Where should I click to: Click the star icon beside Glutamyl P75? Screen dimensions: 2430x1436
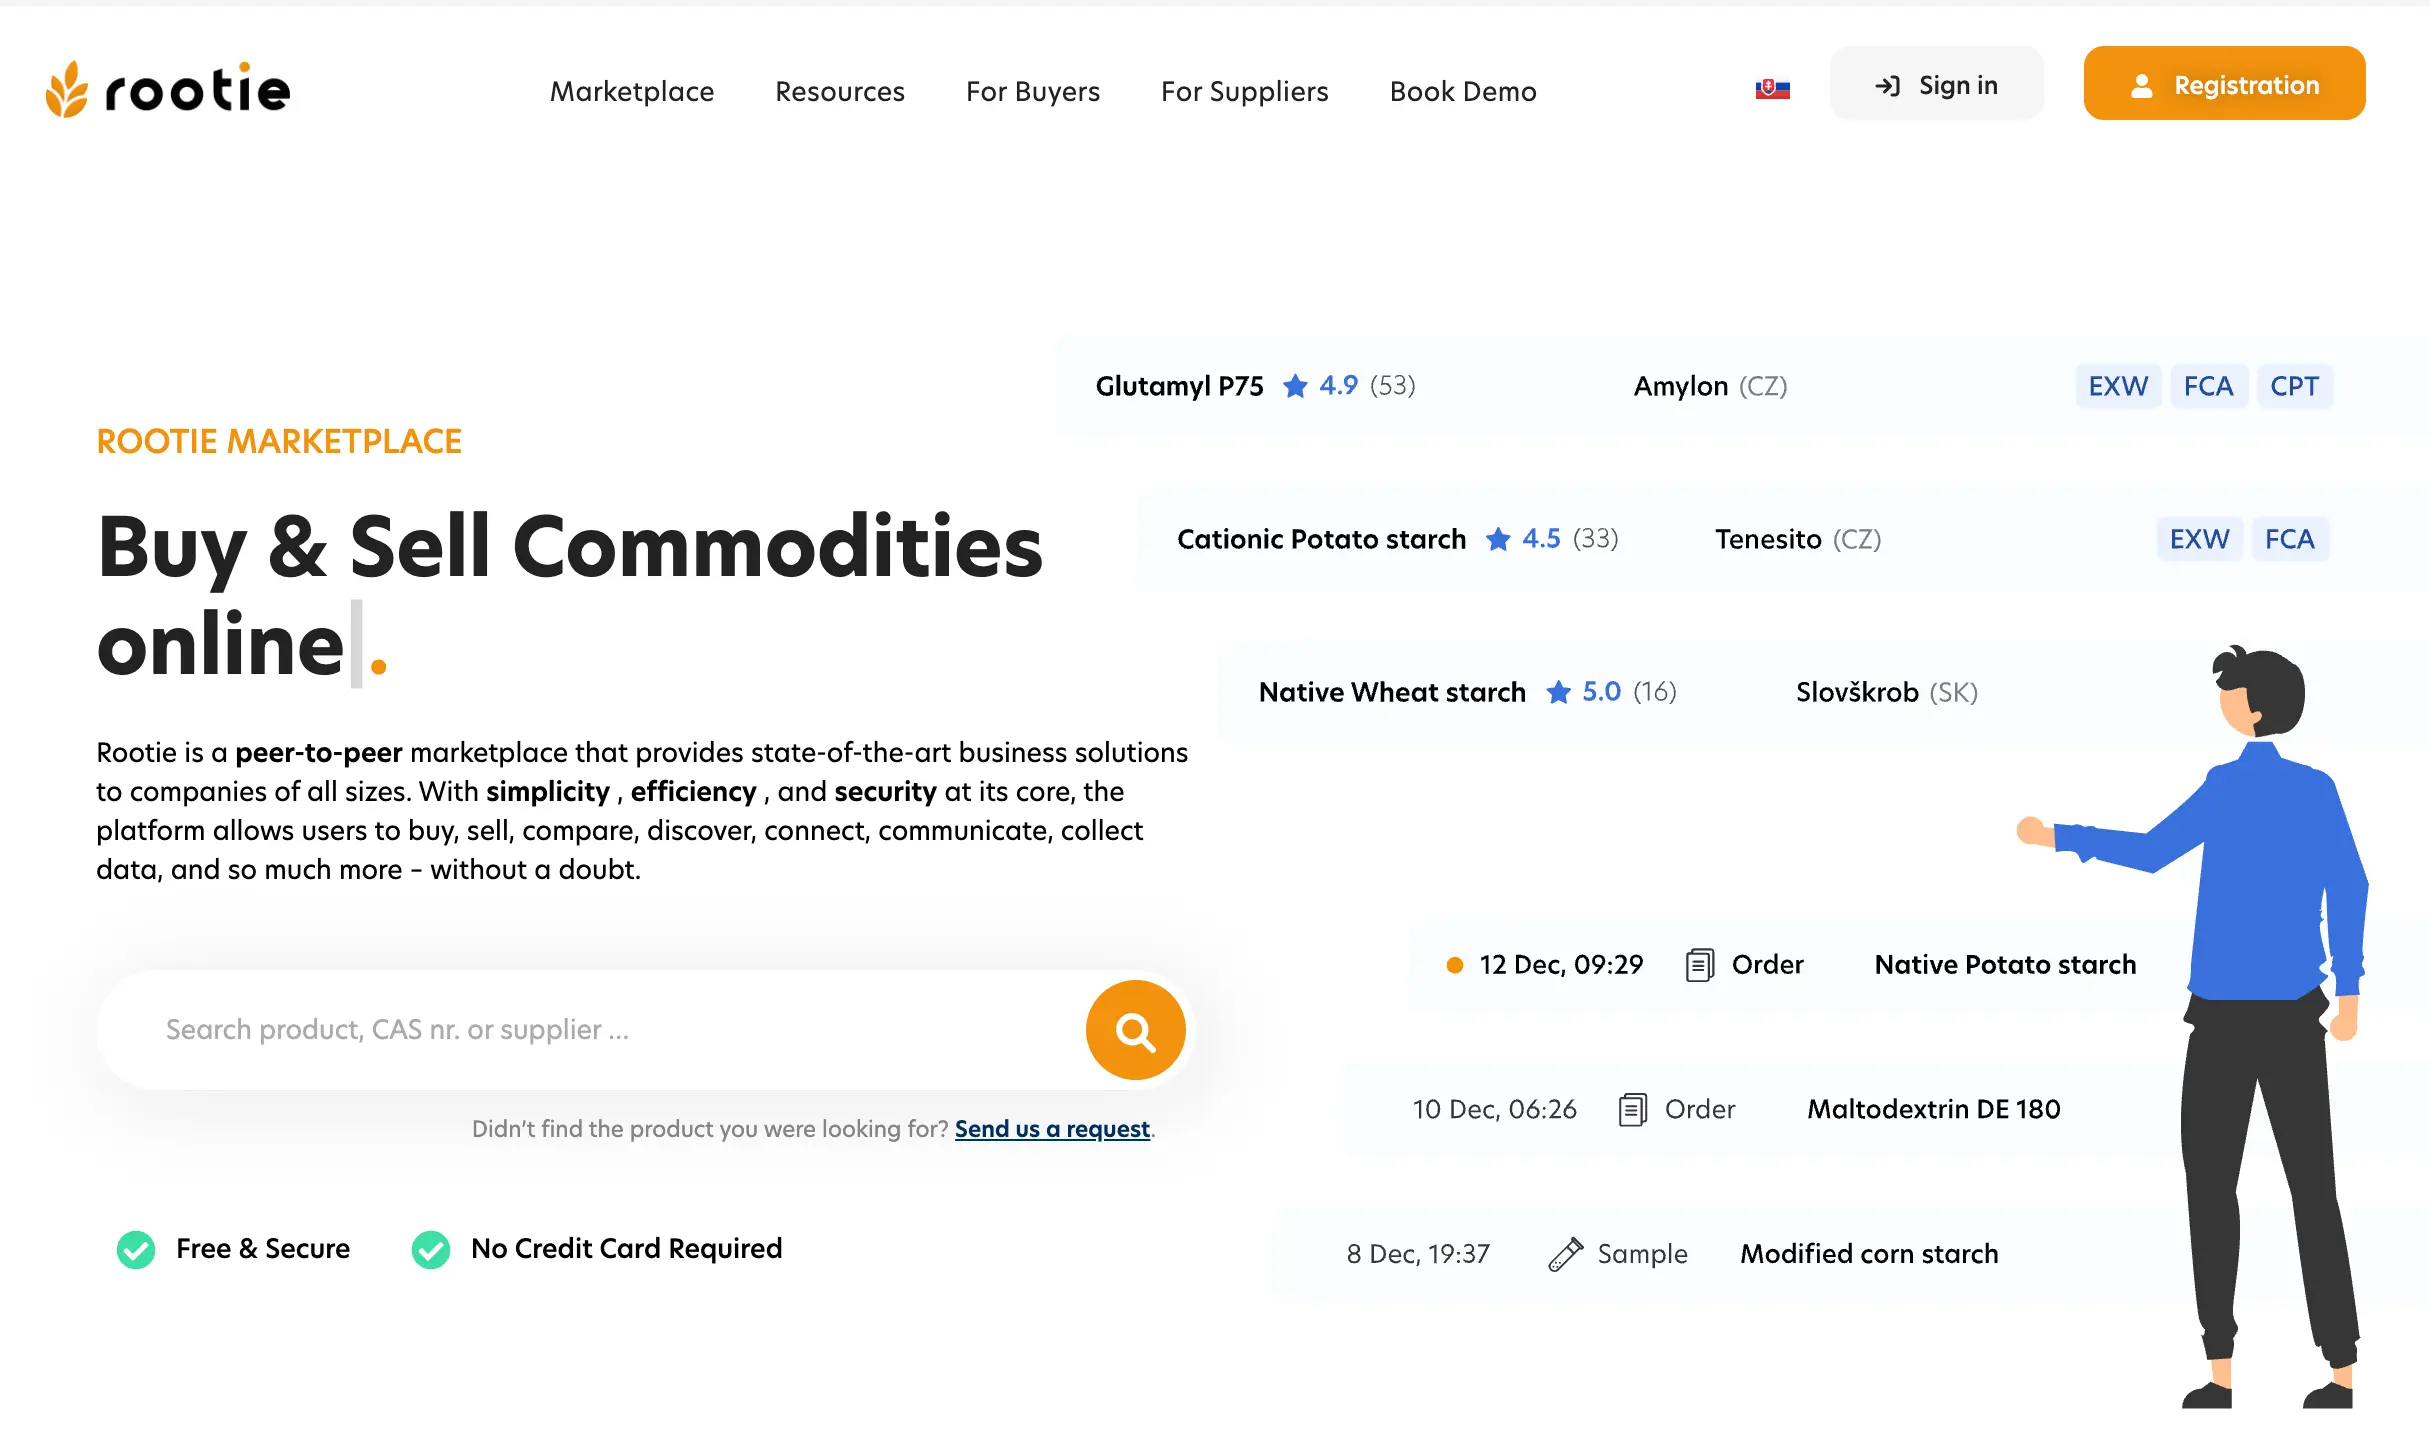[x=1295, y=386]
